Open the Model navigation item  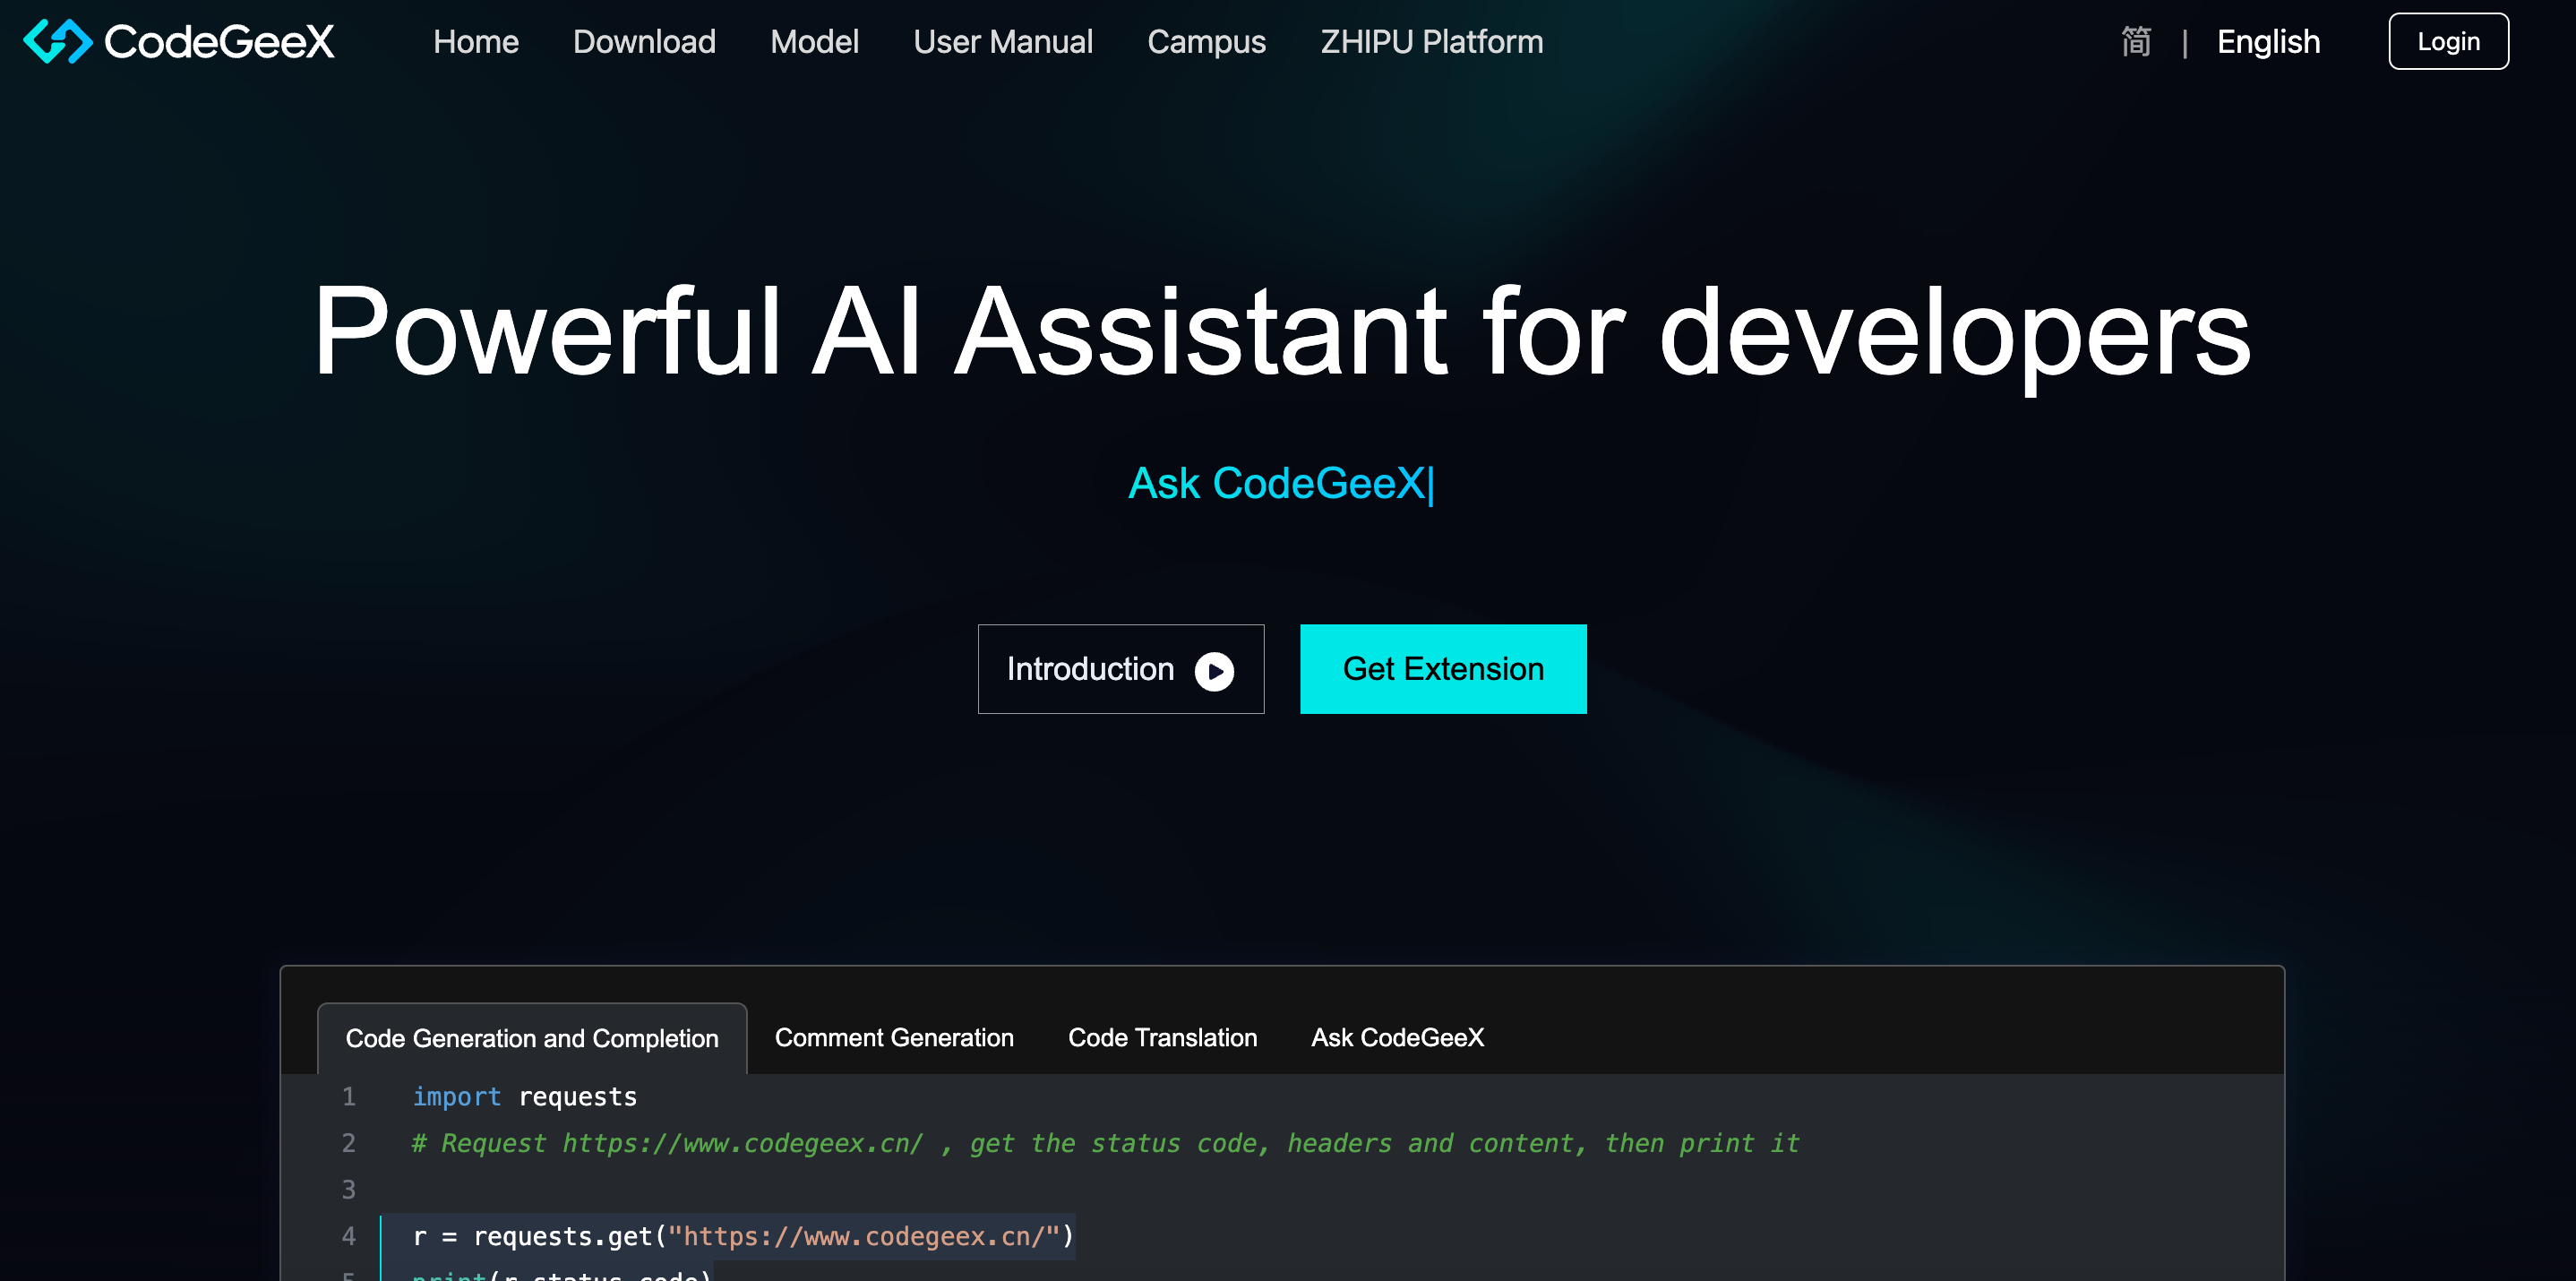(814, 41)
